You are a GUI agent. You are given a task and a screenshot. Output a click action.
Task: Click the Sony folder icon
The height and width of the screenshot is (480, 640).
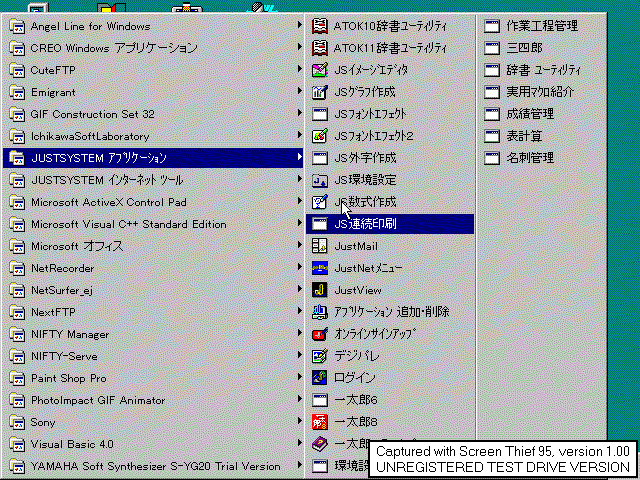17,422
